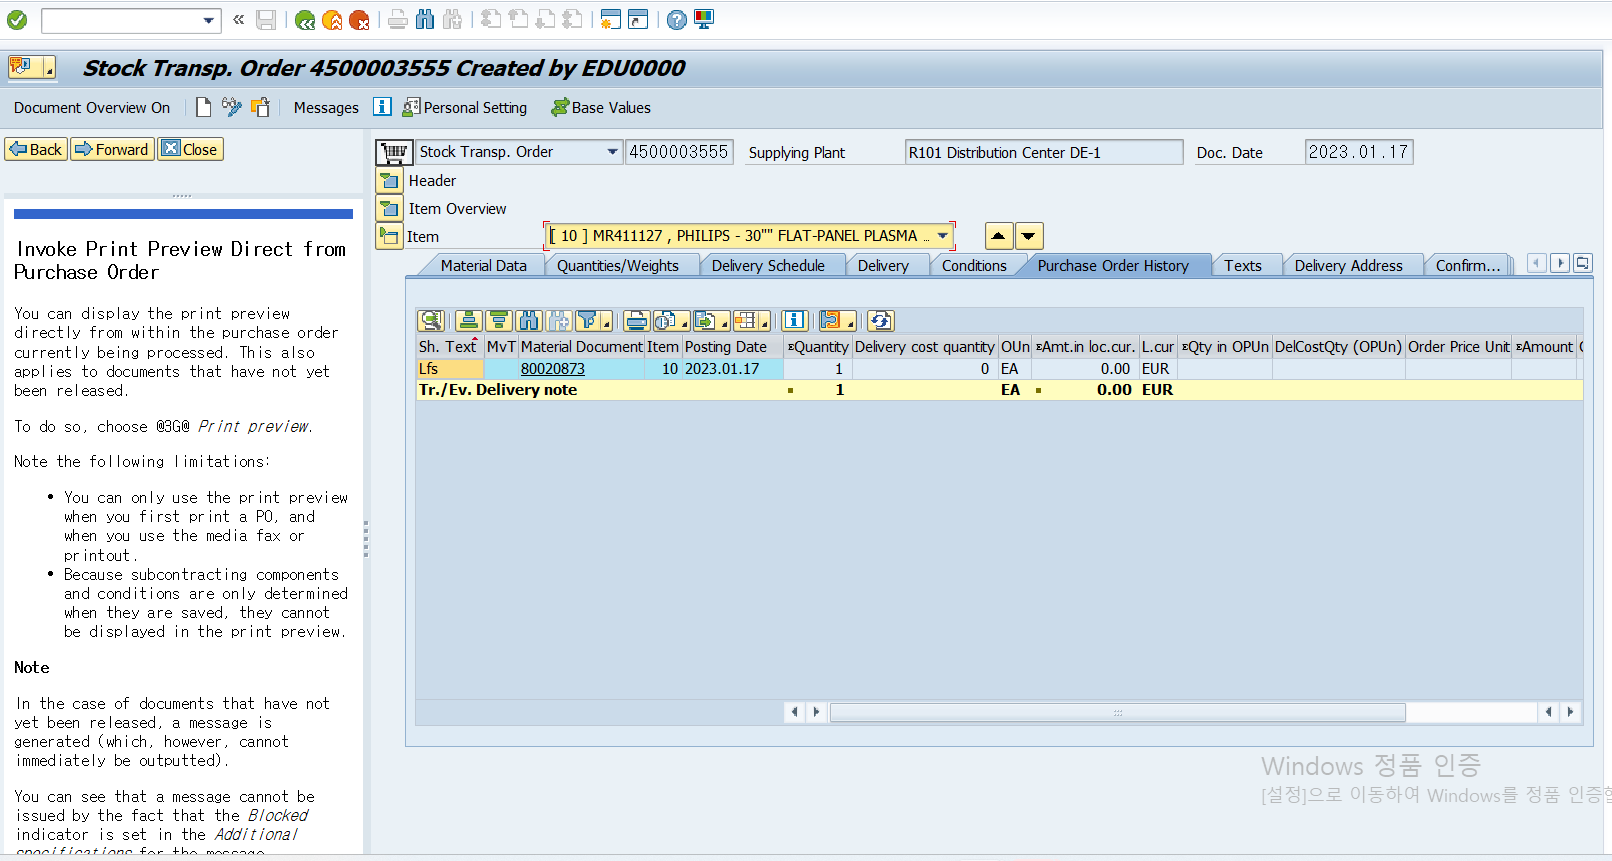Screen dimensions: 1612x861
Task: Click the Other Purchase Order icon
Action: point(261,107)
